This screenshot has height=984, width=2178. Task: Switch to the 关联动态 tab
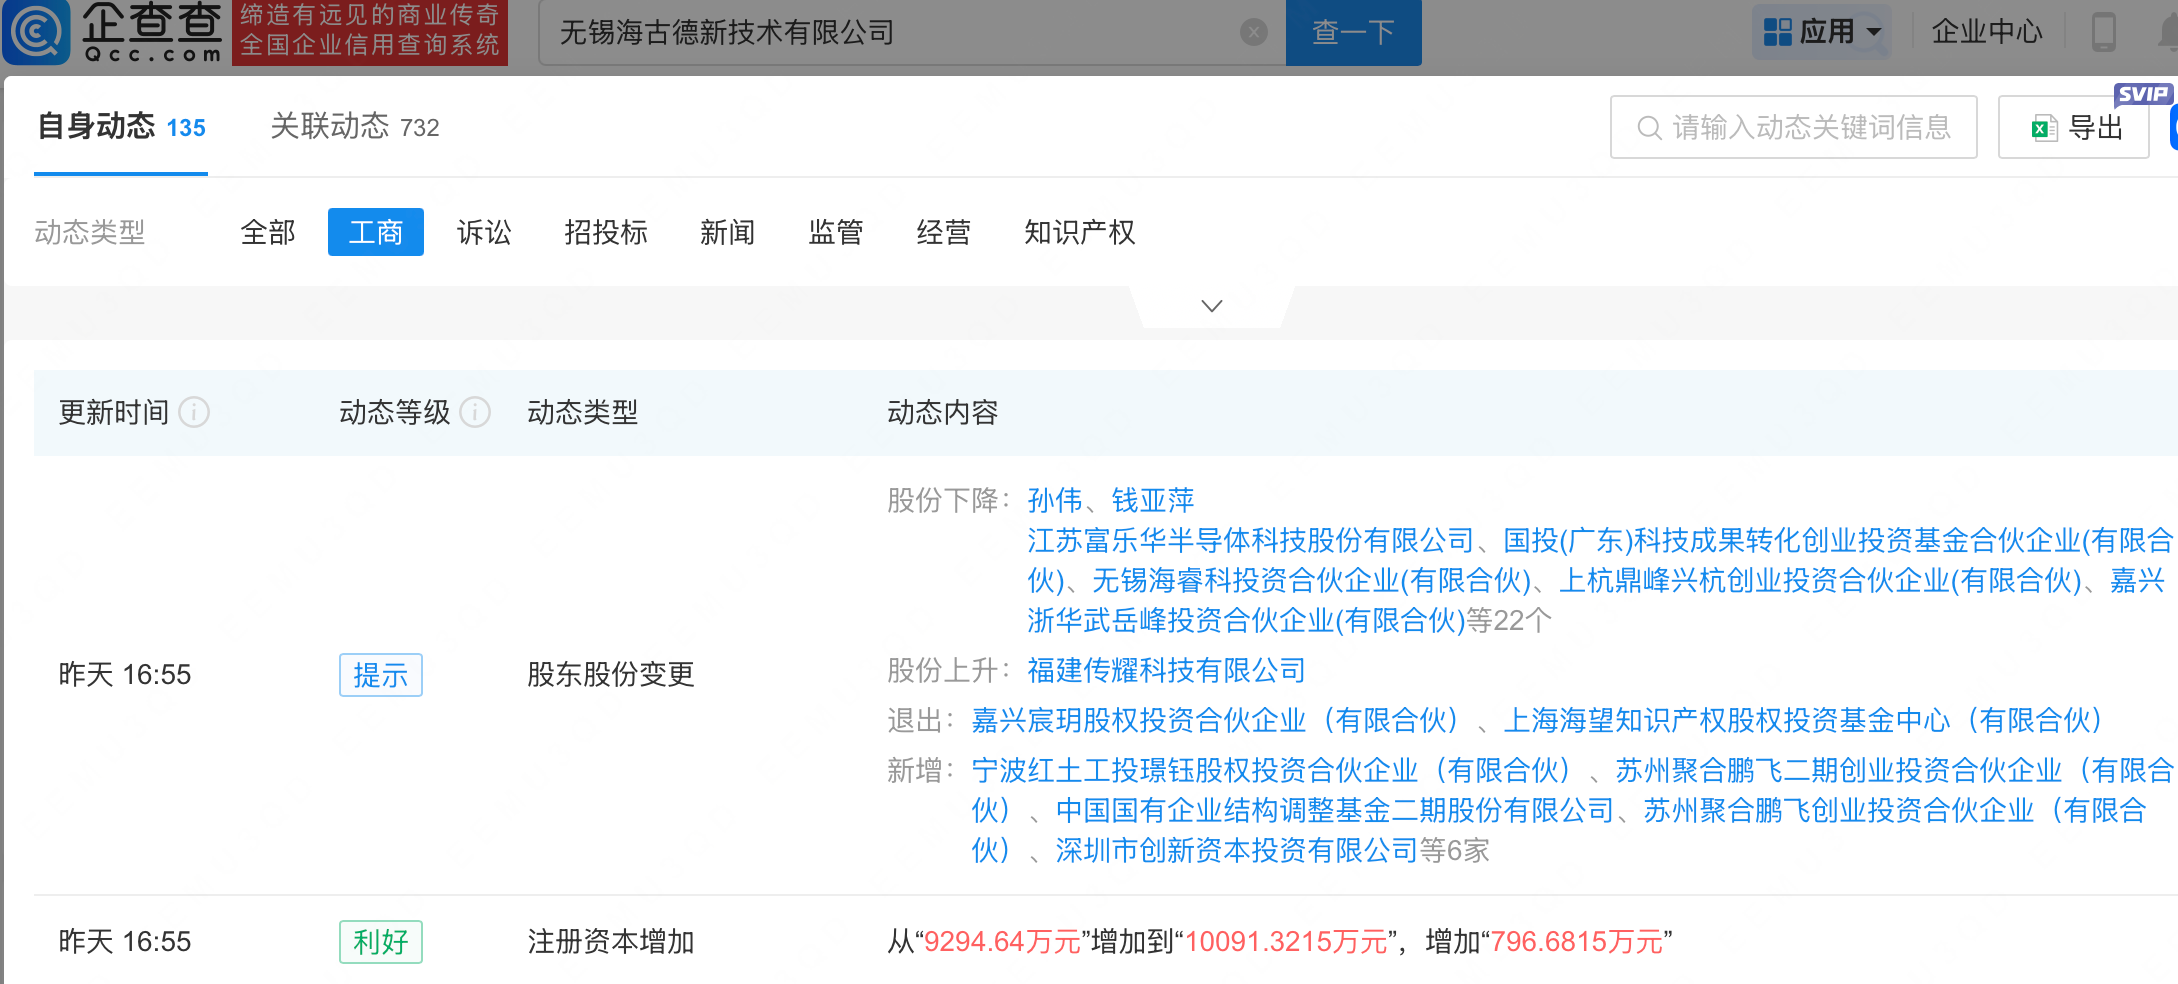(355, 127)
